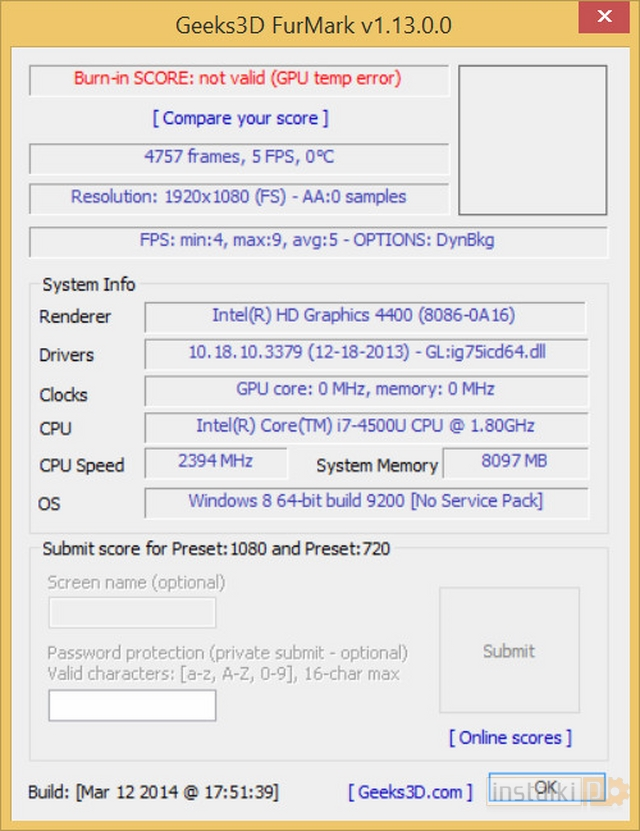The width and height of the screenshot is (640, 831).
Task: Click the System Memory 8097 MB field
Action: 514,463
